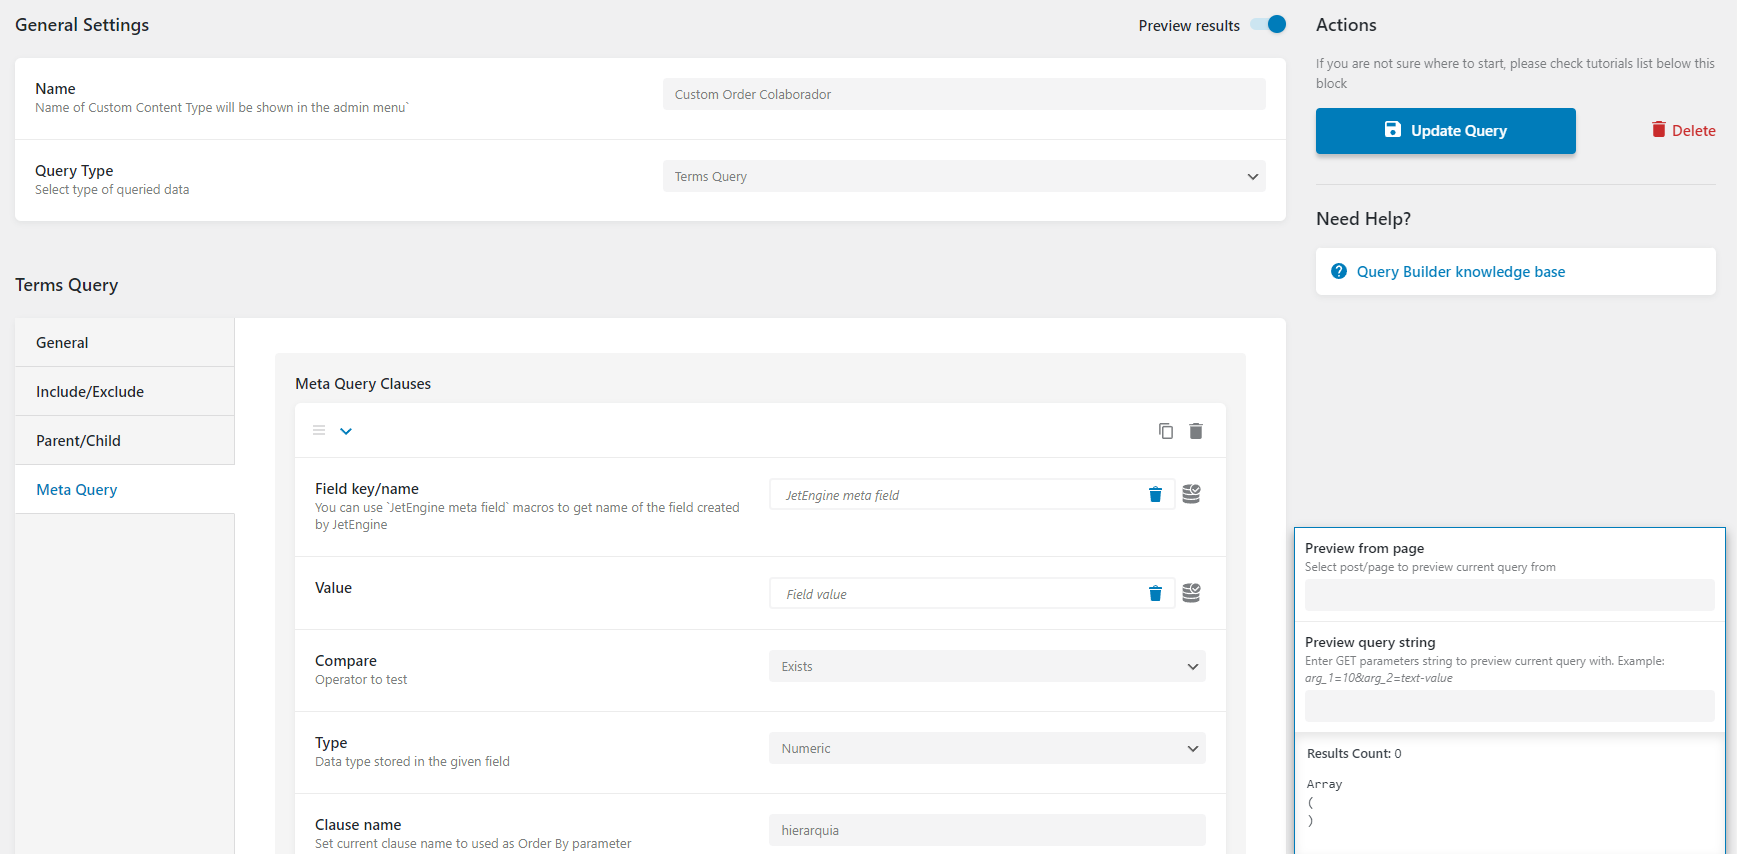The height and width of the screenshot is (854, 1737).
Task: Click the red Delete link
Action: (1684, 130)
